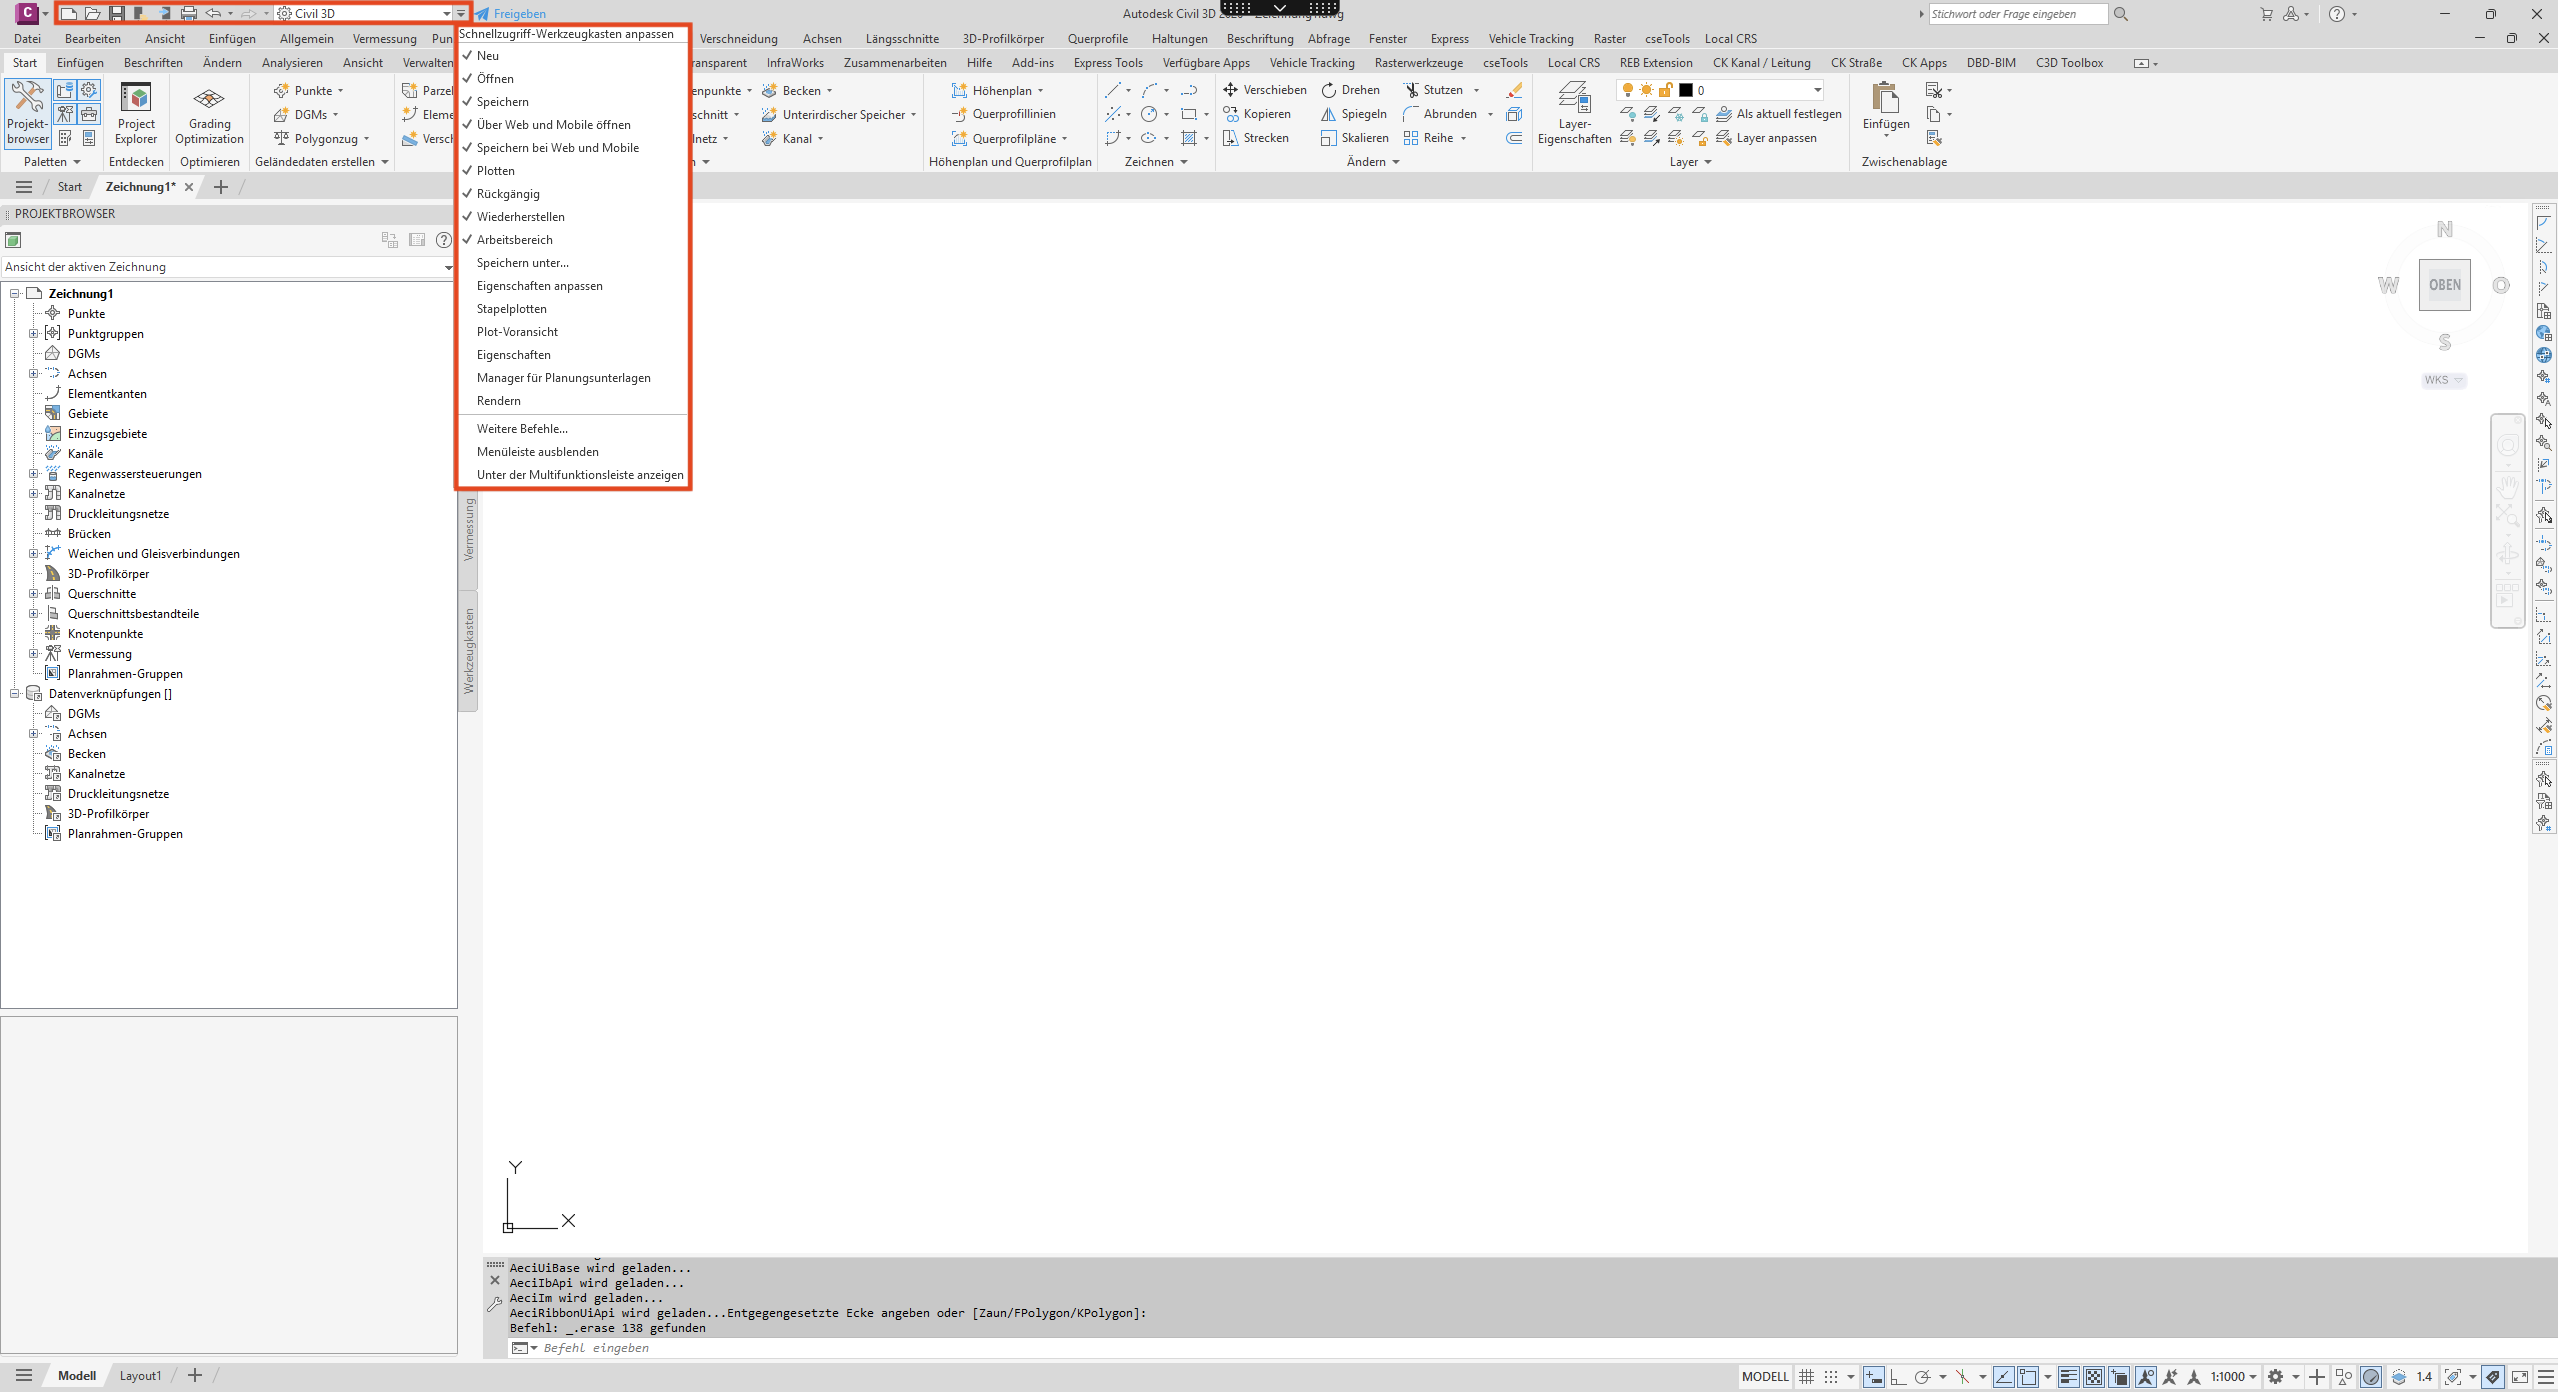Uncheck Speichern in the quick access menu
The width and height of the screenshot is (2558, 1392).
click(573, 102)
